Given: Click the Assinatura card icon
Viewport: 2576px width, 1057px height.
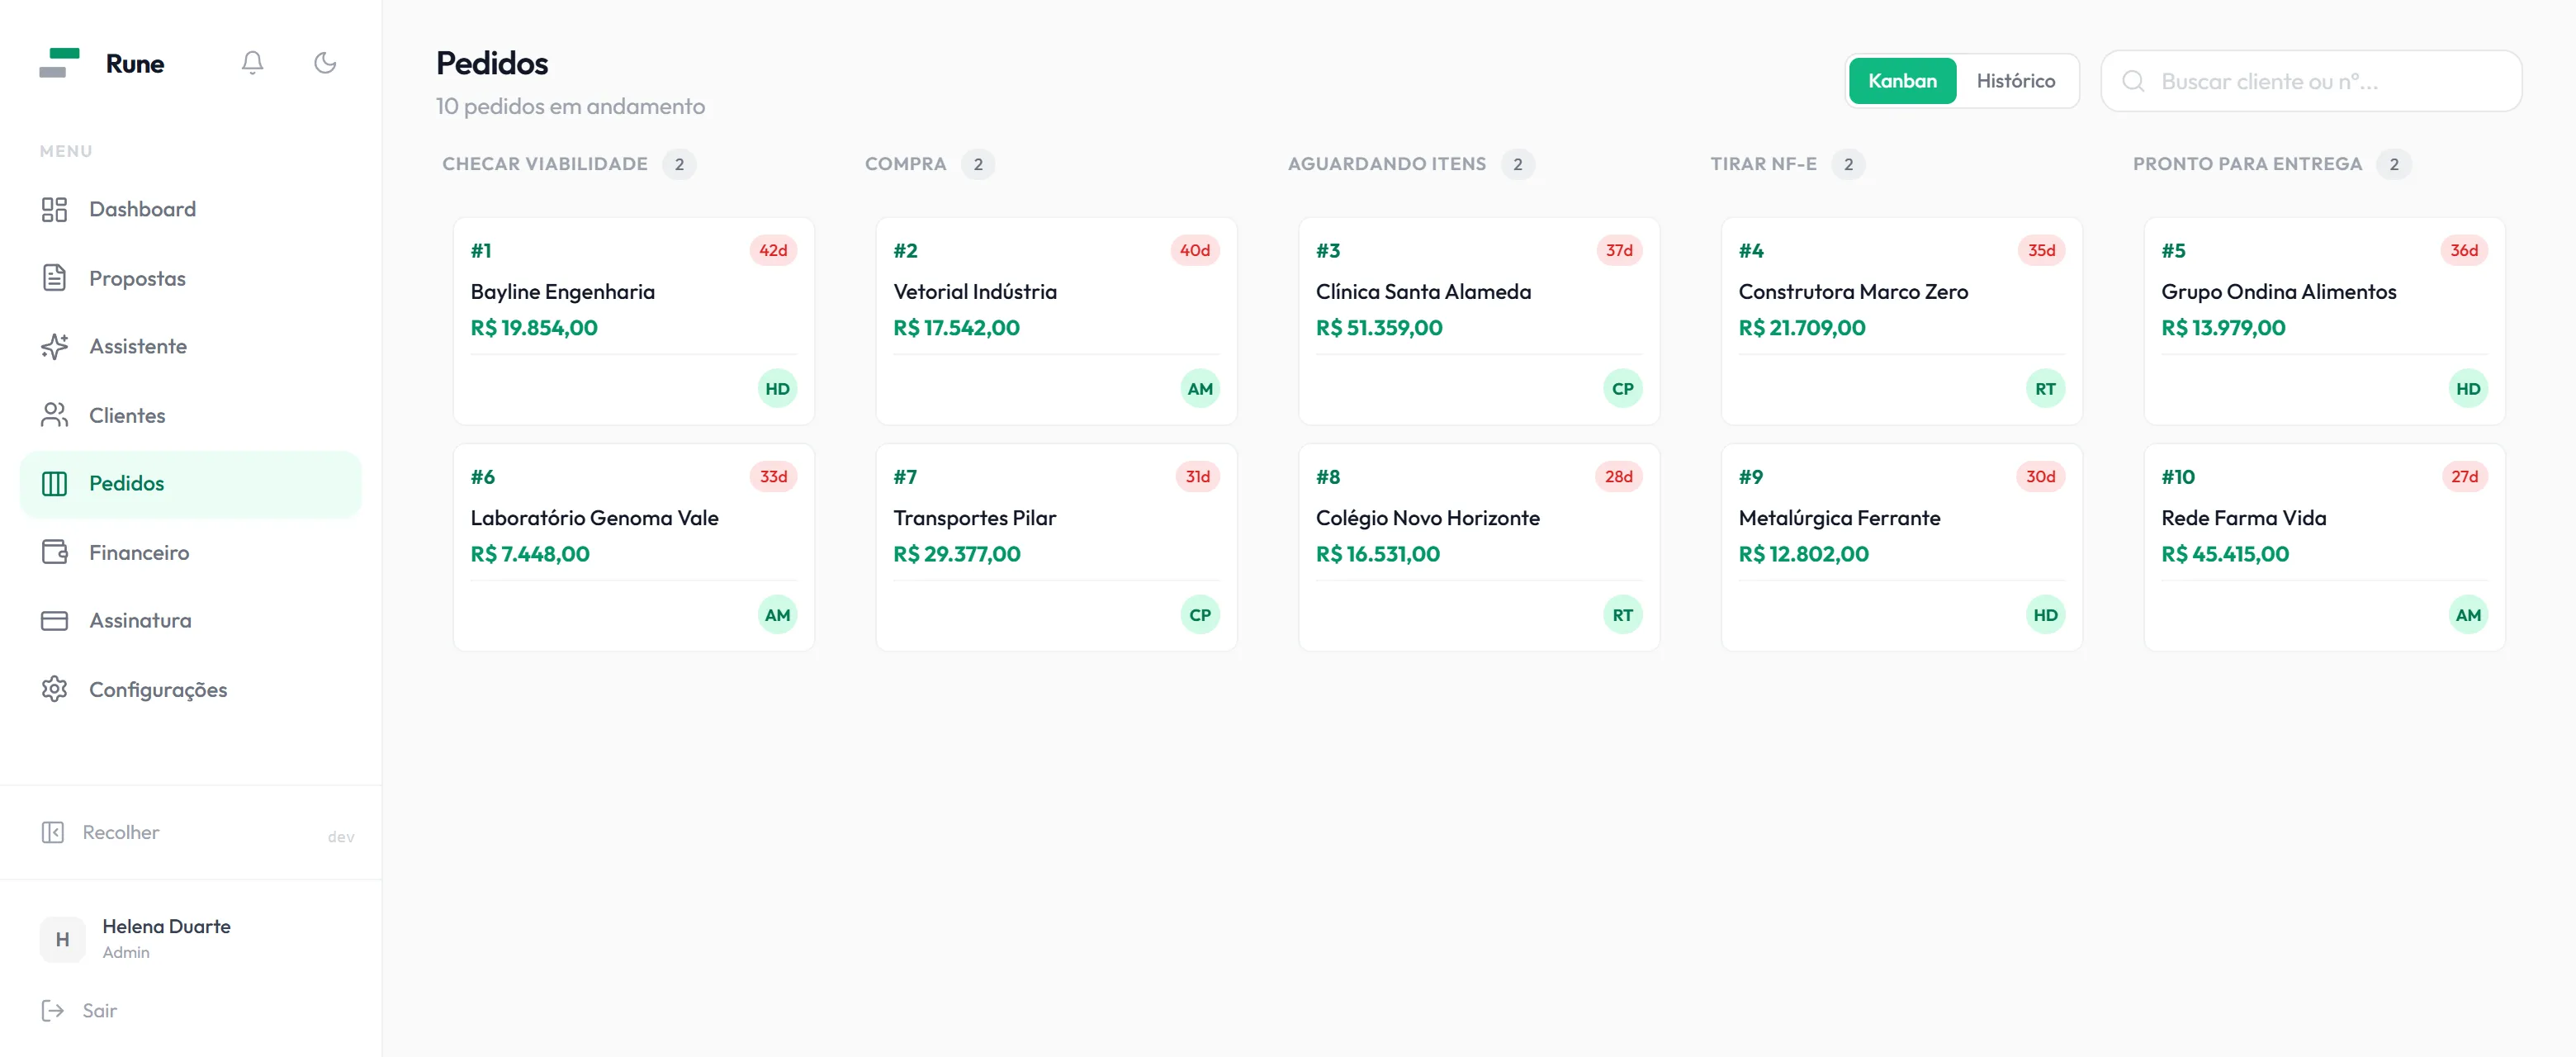Looking at the screenshot, I should pyautogui.click(x=54, y=621).
